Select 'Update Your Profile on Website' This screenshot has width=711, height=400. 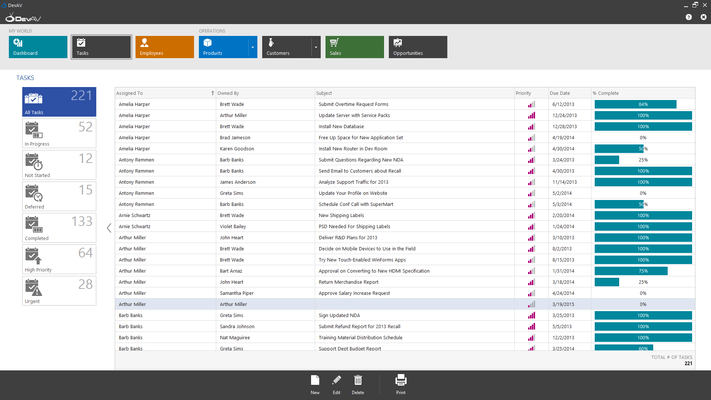coord(405,193)
